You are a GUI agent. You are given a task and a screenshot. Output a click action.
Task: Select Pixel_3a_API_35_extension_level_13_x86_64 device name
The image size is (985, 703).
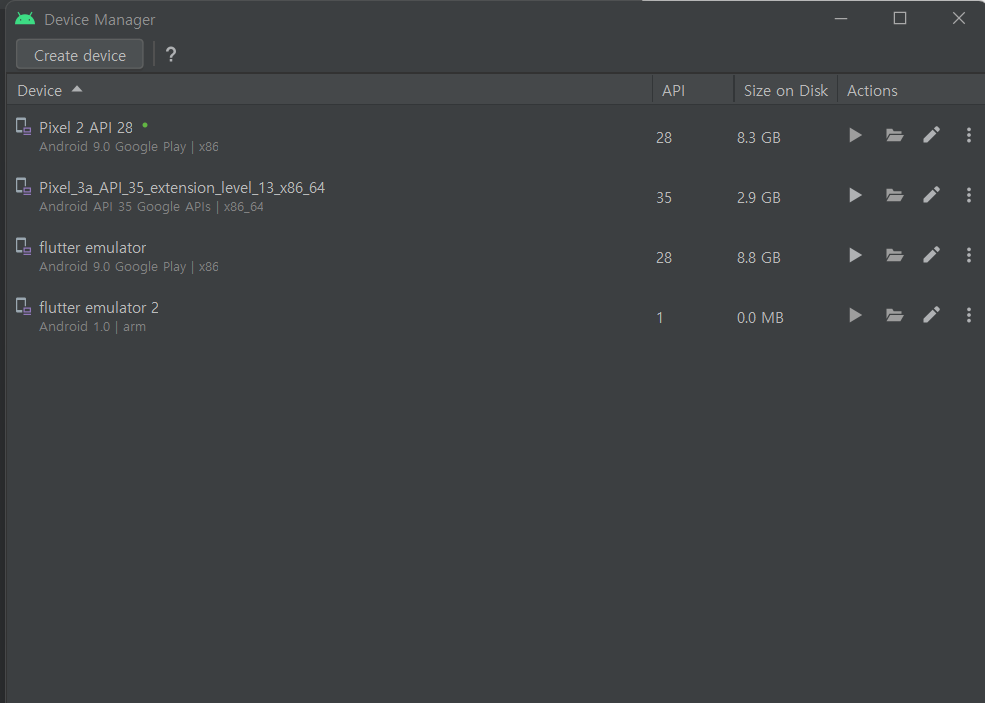[x=182, y=188]
